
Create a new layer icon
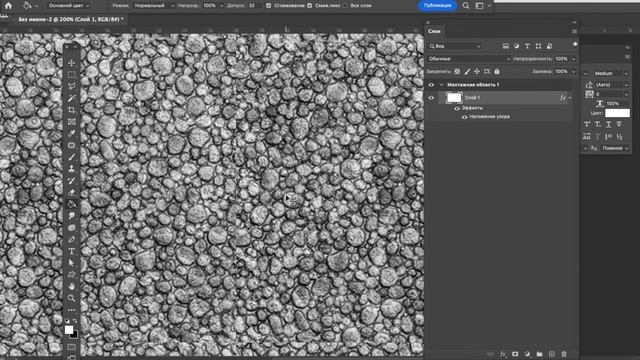pyautogui.click(x=552, y=354)
